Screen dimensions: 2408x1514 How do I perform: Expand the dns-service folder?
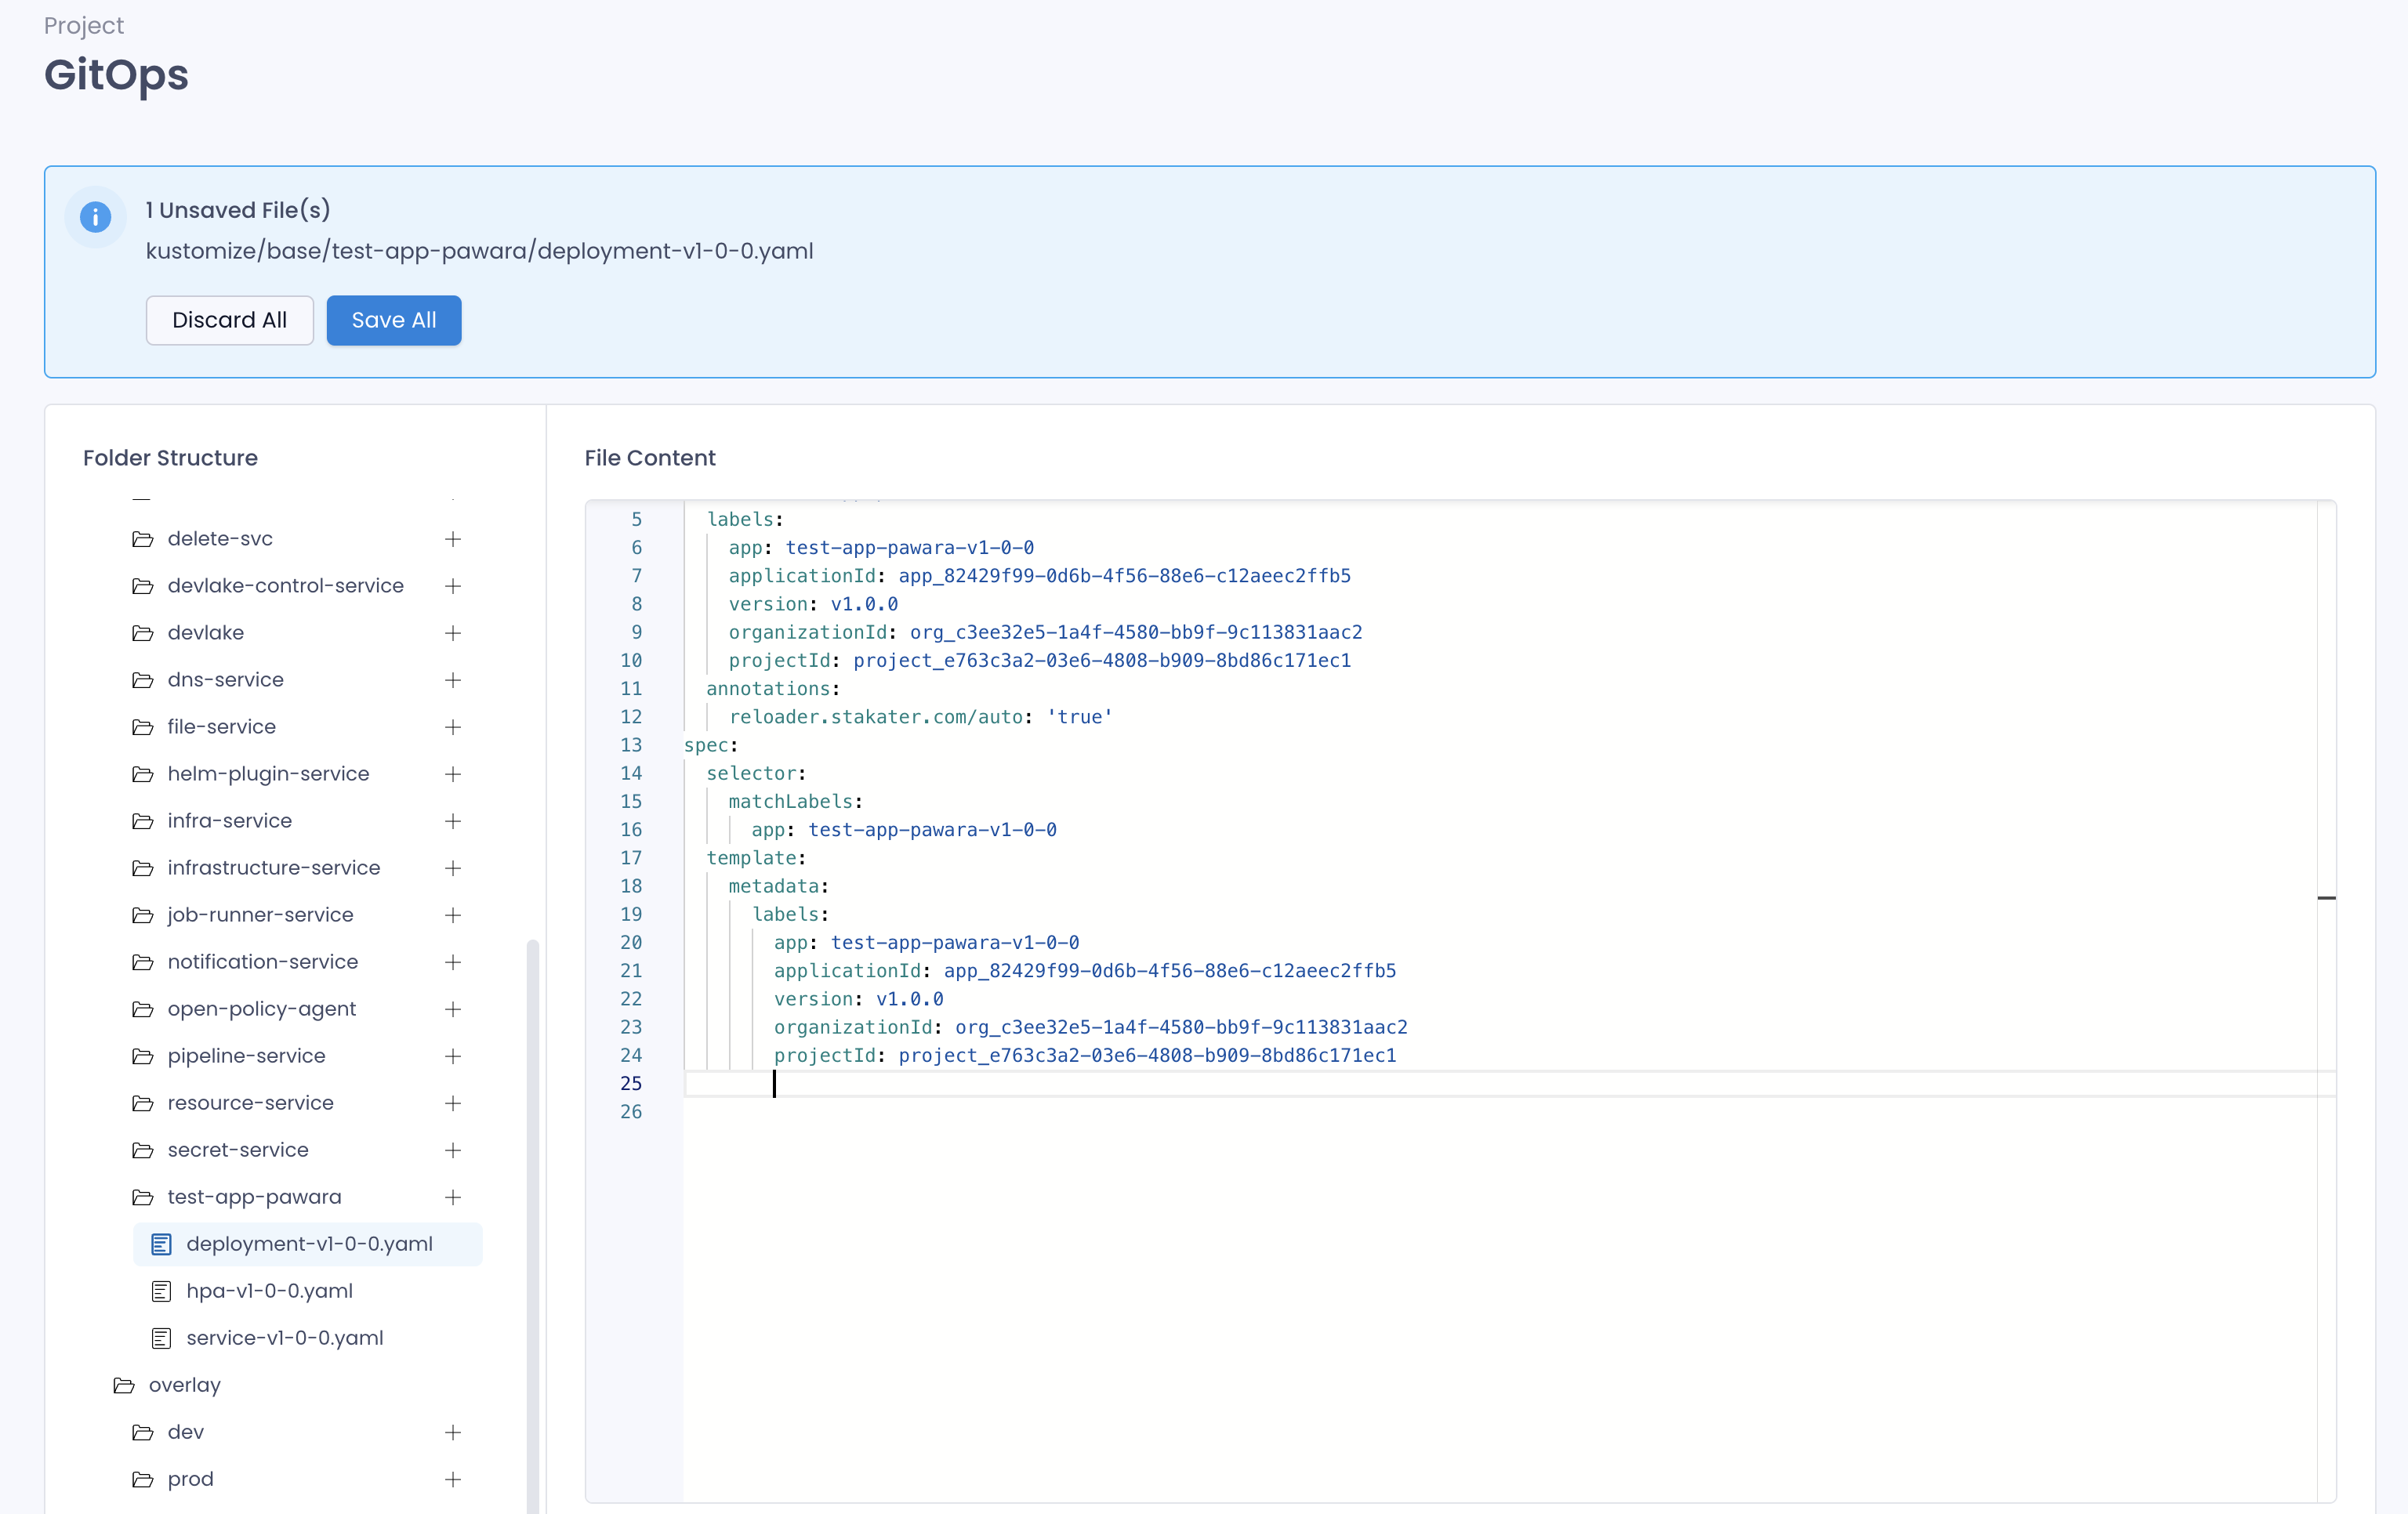(x=208, y=680)
